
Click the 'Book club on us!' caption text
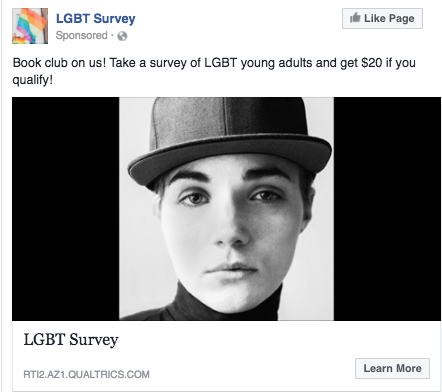point(59,63)
